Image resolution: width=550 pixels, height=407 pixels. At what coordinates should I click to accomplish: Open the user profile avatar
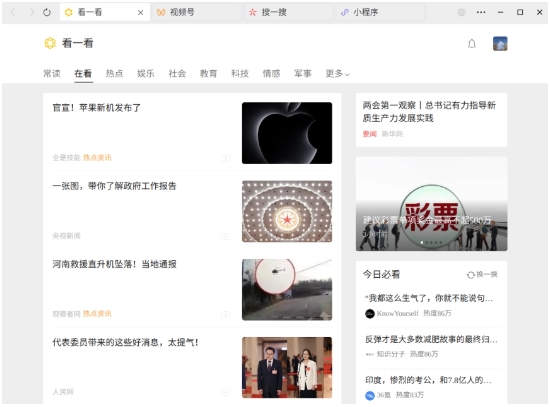click(x=500, y=44)
